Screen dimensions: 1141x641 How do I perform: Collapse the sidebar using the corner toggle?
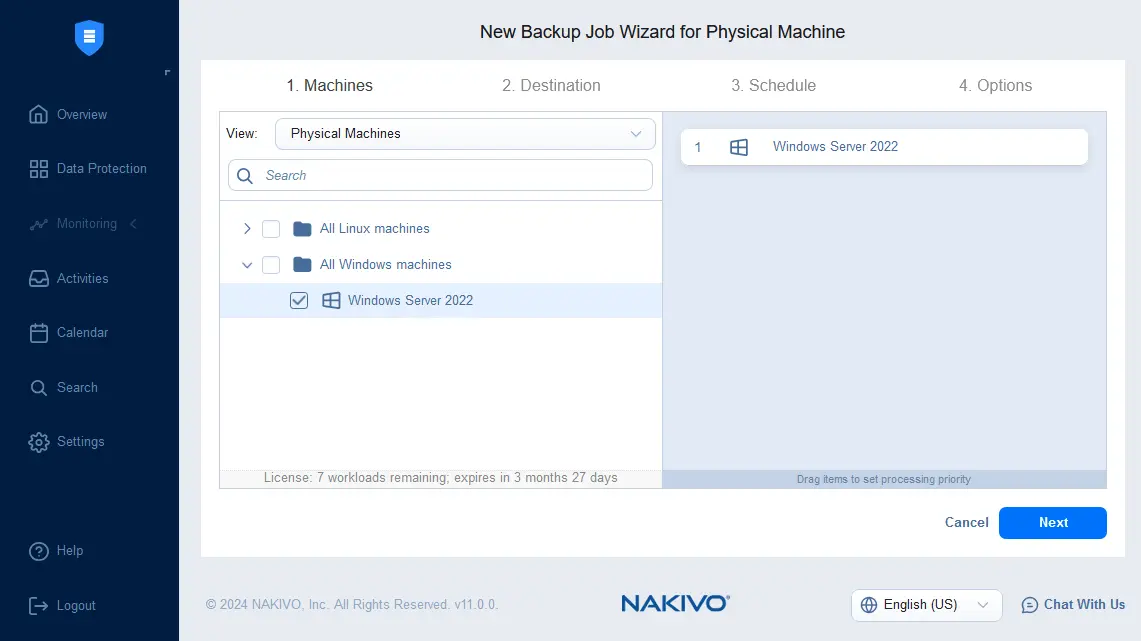point(167,72)
